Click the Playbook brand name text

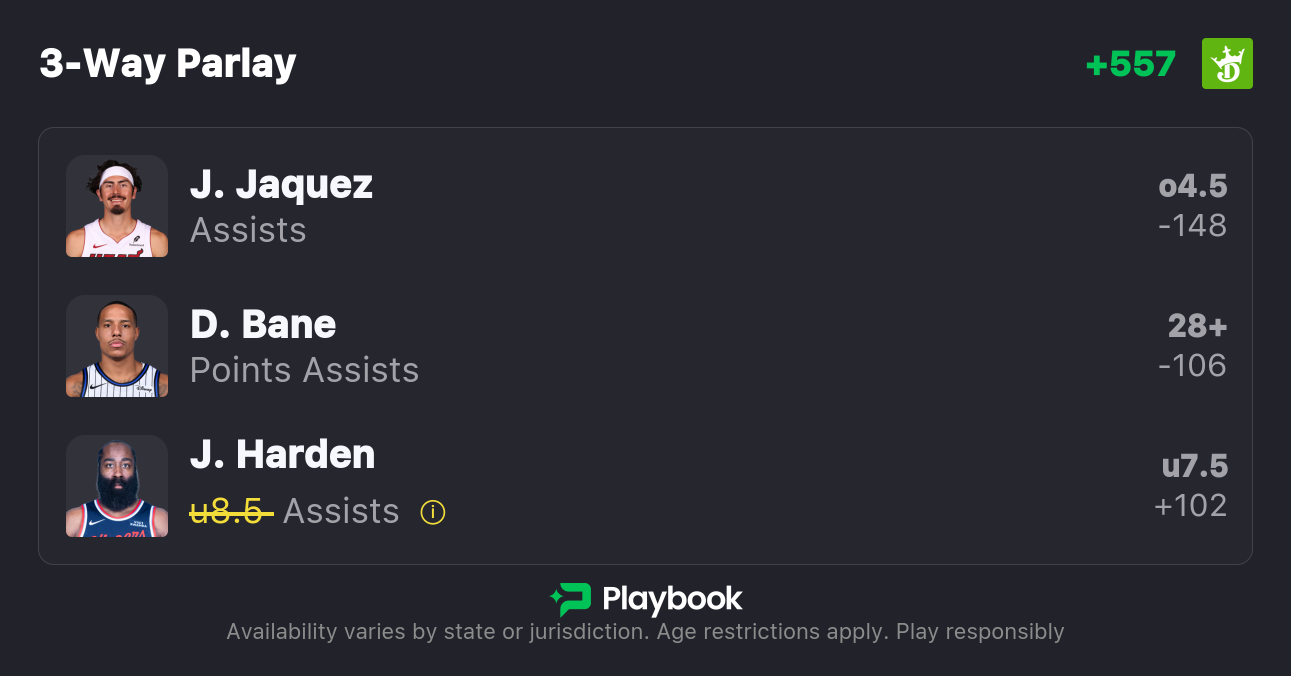672,599
